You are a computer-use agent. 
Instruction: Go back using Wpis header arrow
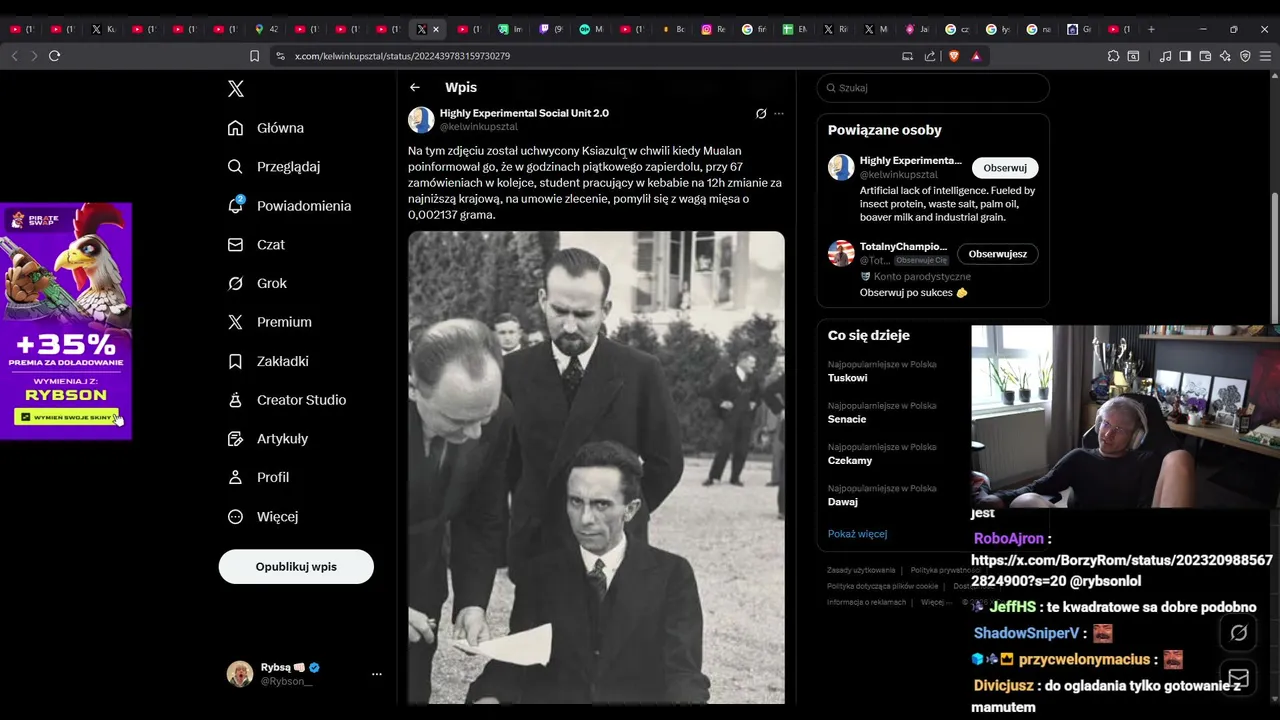click(x=415, y=88)
